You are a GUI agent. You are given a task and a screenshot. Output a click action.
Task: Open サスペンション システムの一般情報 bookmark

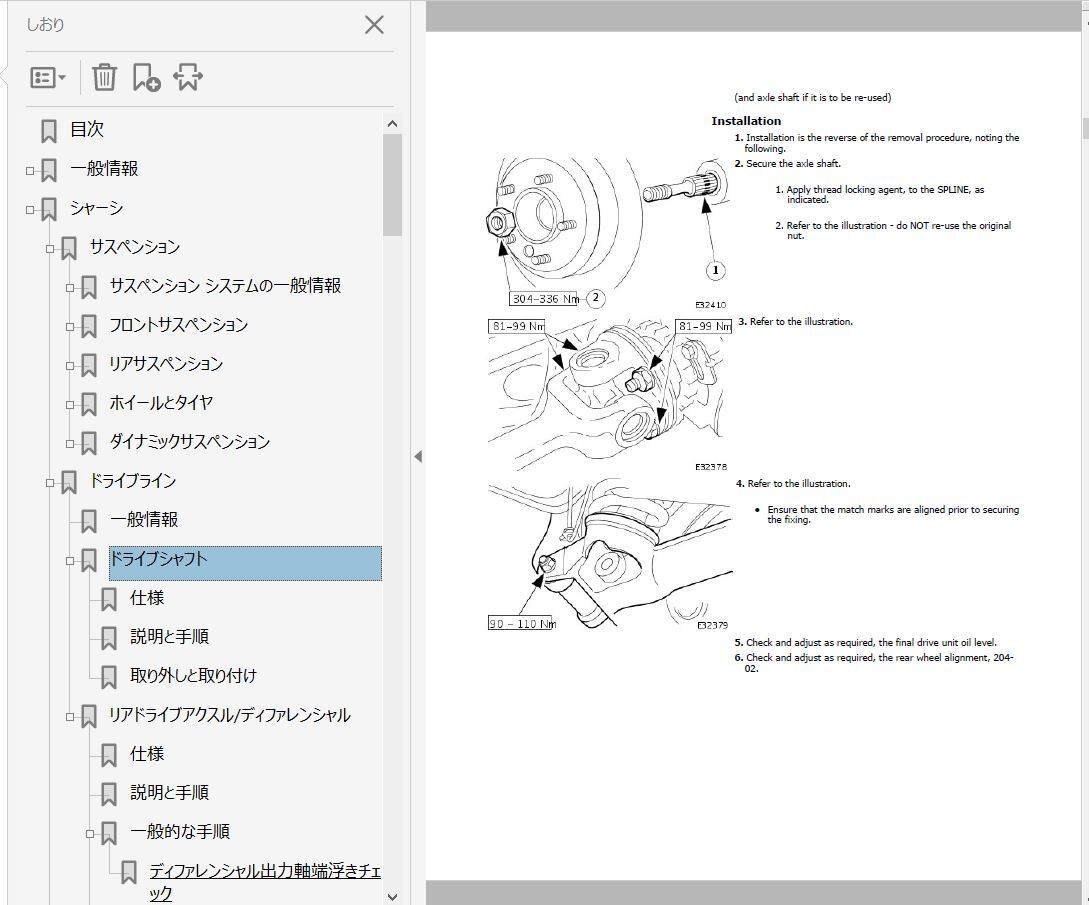[x=225, y=285]
